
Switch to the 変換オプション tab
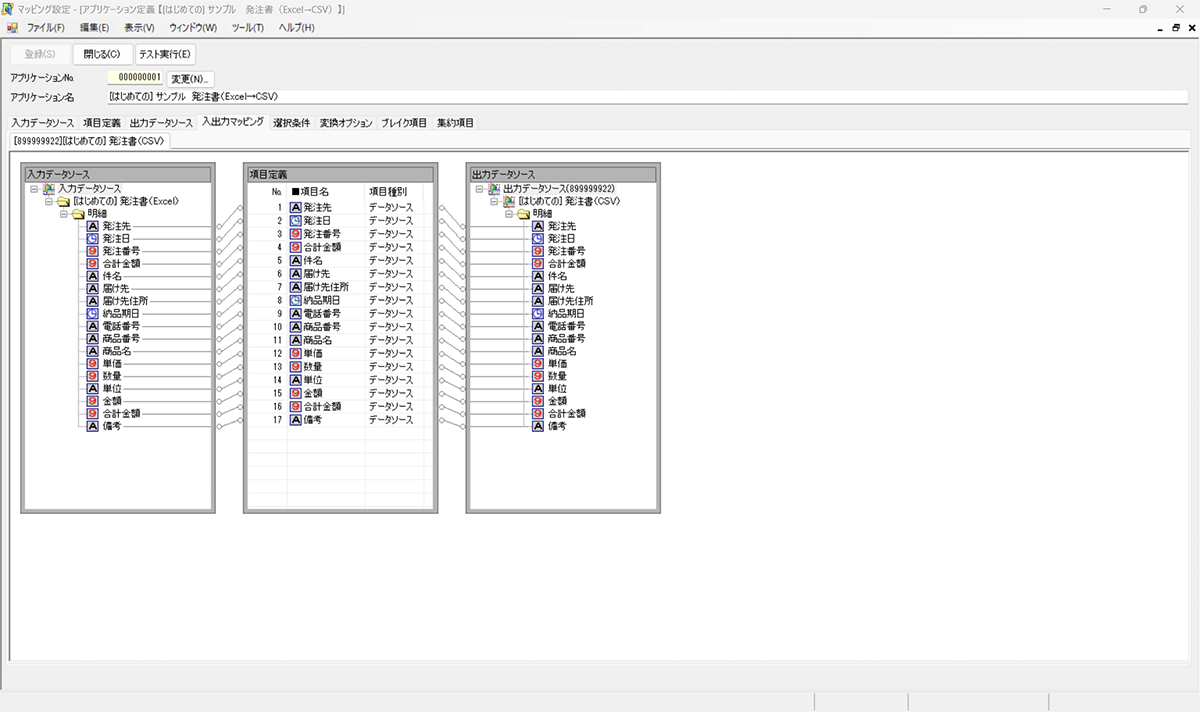point(346,123)
